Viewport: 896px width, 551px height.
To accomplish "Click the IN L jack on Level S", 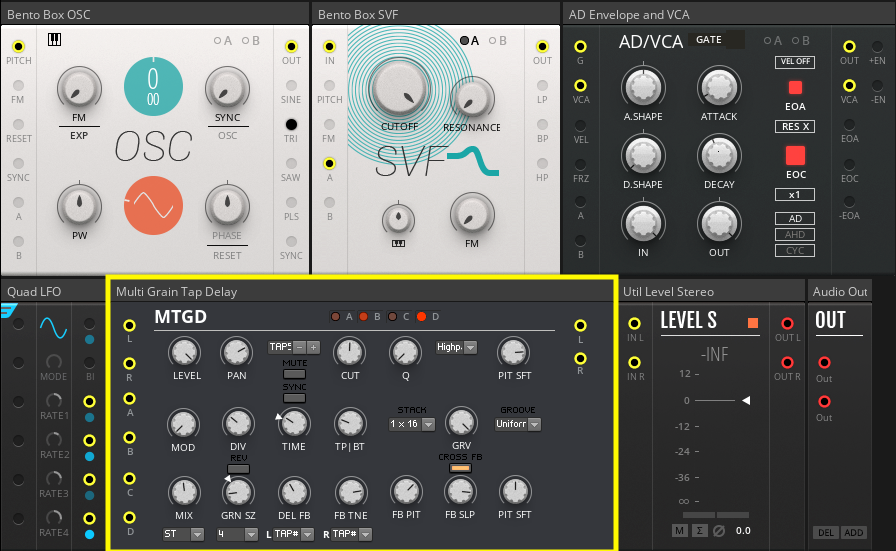I will click(634, 324).
